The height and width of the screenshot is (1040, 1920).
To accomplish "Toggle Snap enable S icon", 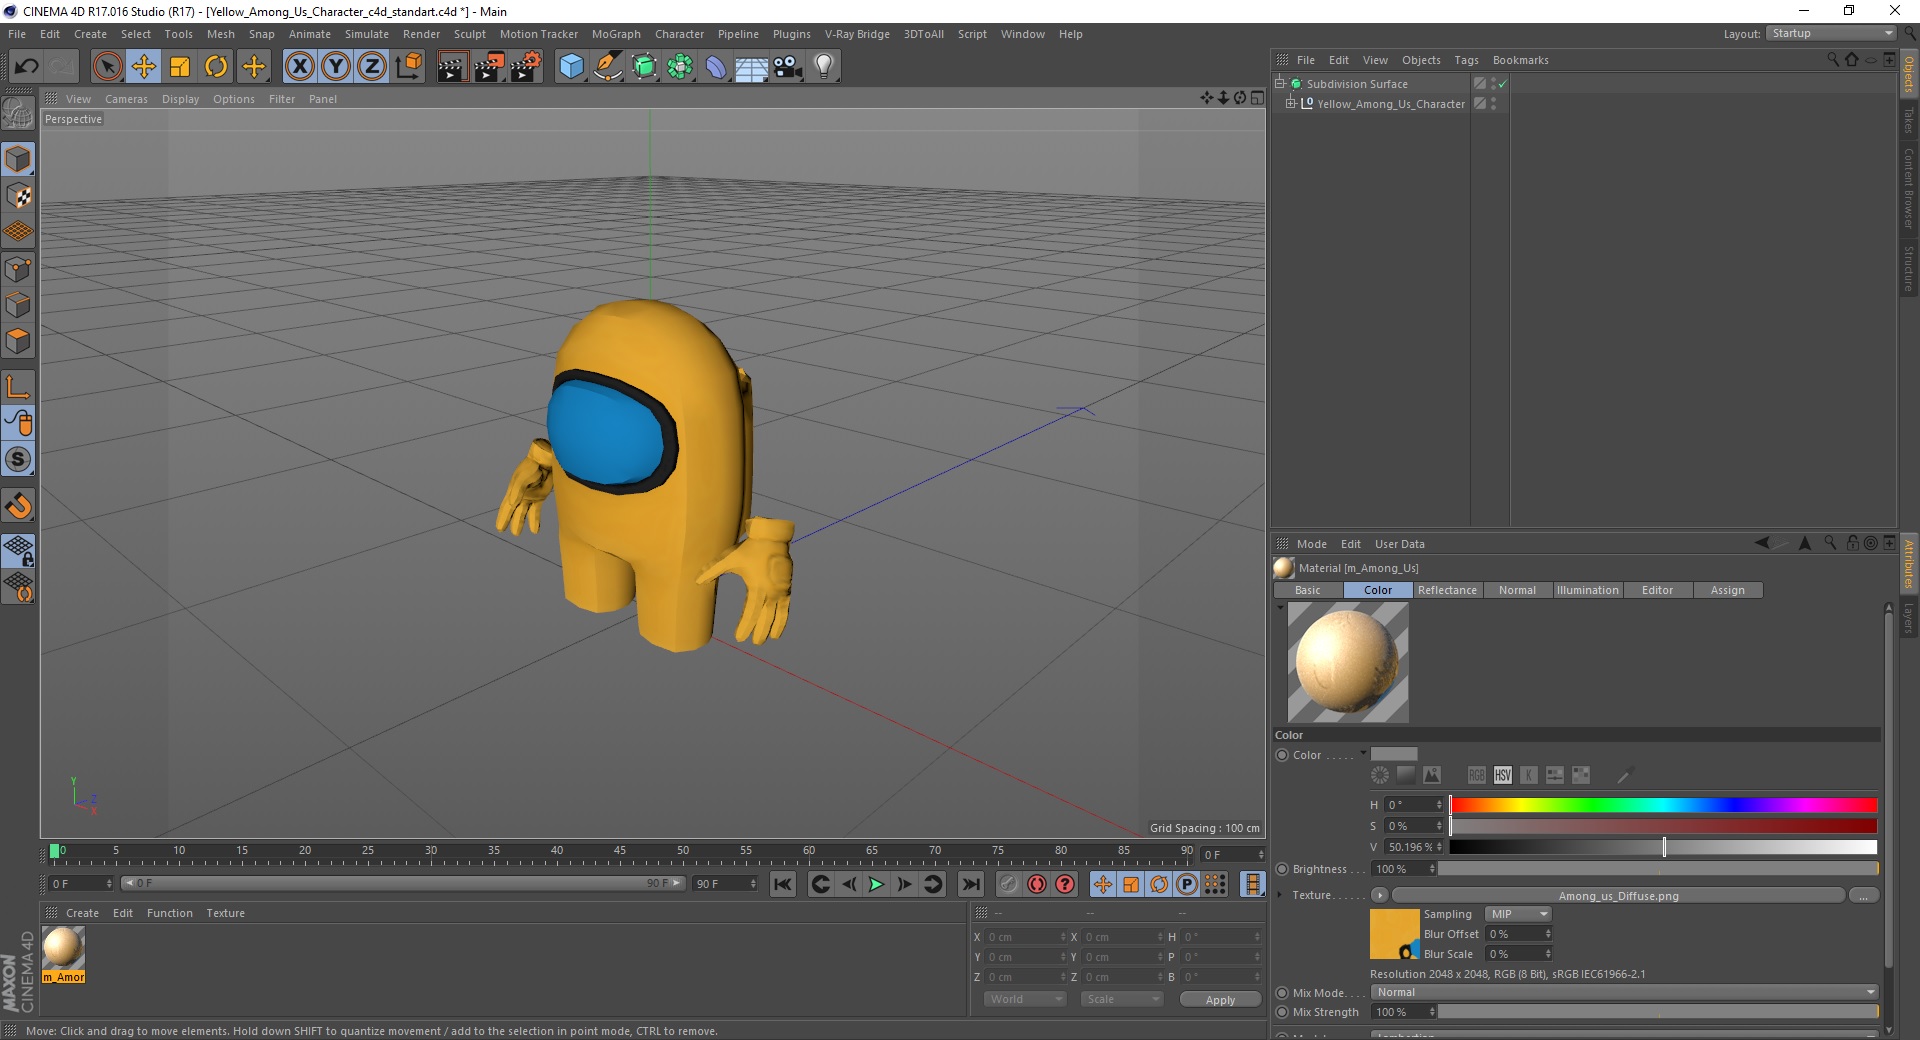I will (18, 459).
